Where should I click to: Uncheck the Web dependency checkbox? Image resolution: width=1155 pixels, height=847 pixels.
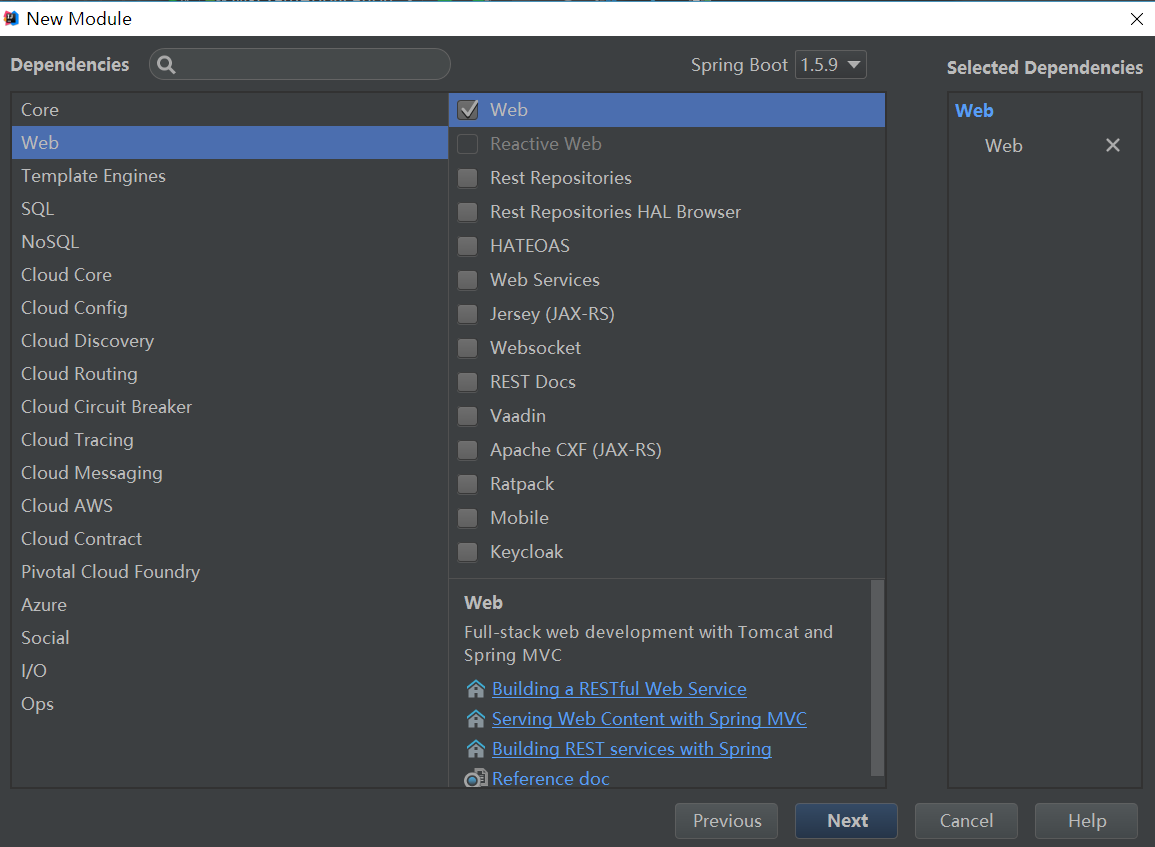click(x=468, y=110)
